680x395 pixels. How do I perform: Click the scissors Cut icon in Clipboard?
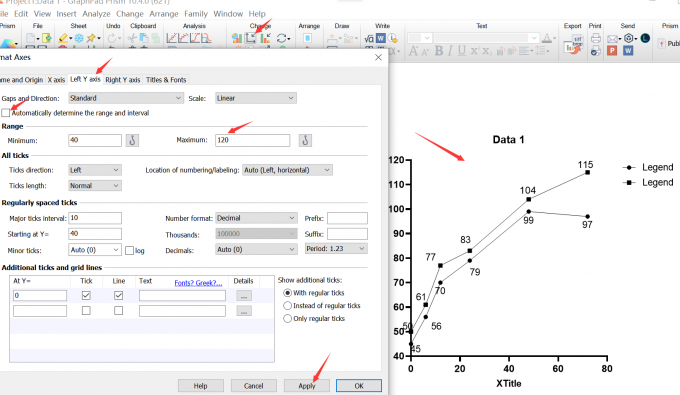pos(132,39)
